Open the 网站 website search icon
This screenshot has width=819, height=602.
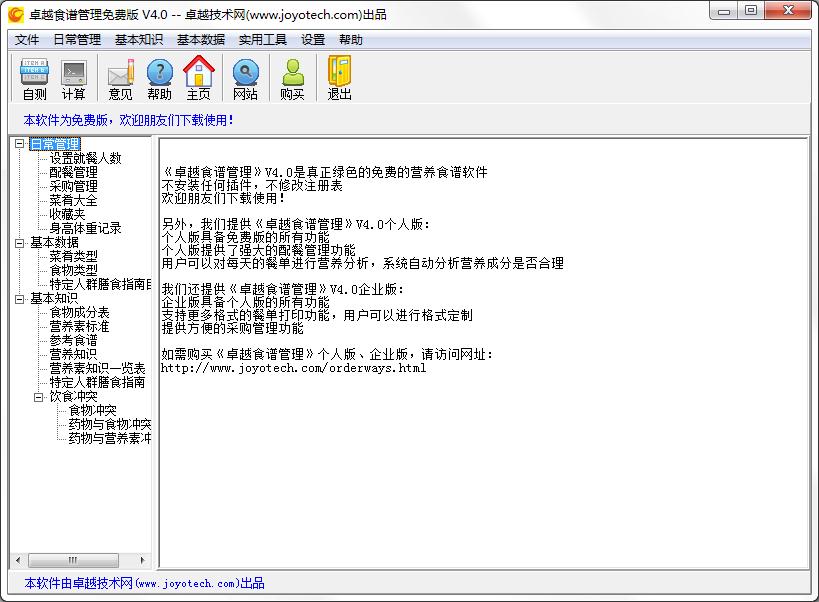coord(245,78)
